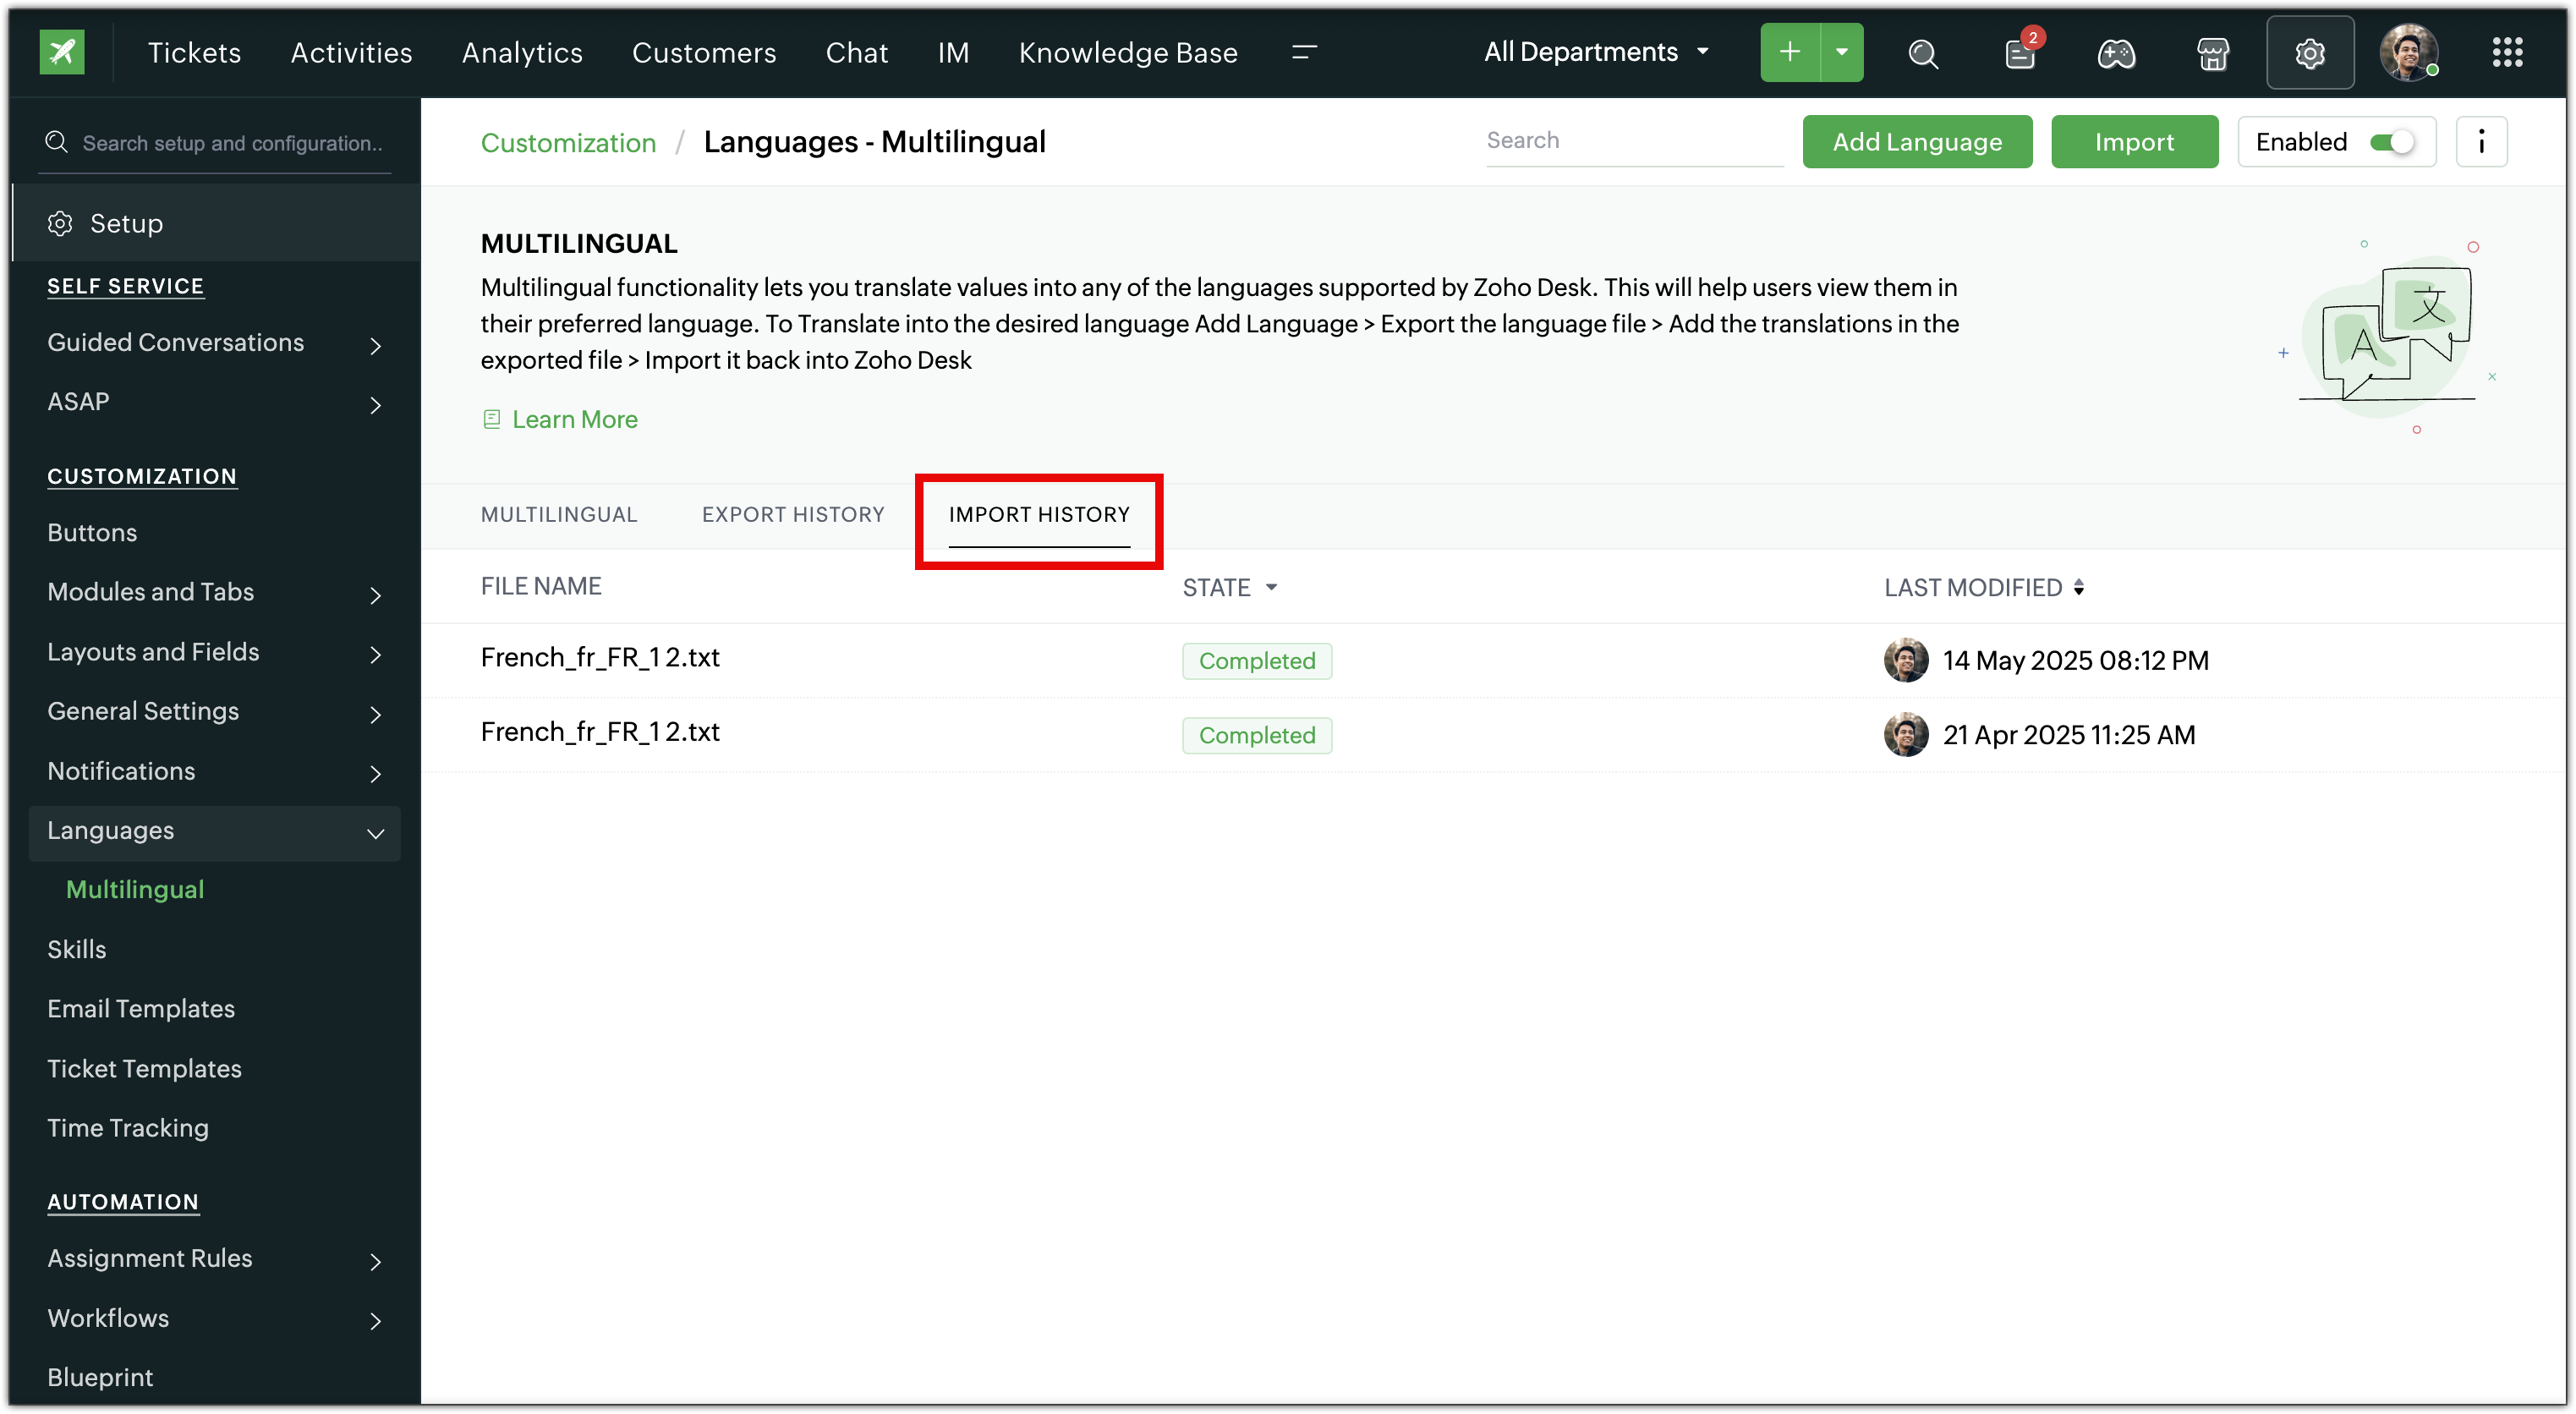Open the All Departments dropdown

pos(1596,52)
